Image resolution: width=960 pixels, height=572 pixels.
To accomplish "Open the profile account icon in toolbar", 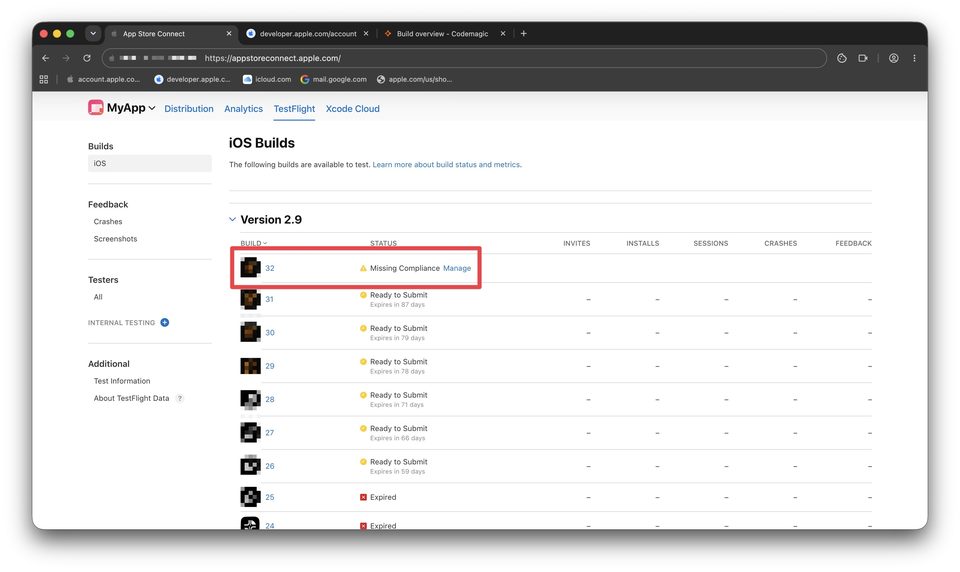I will click(894, 58).
